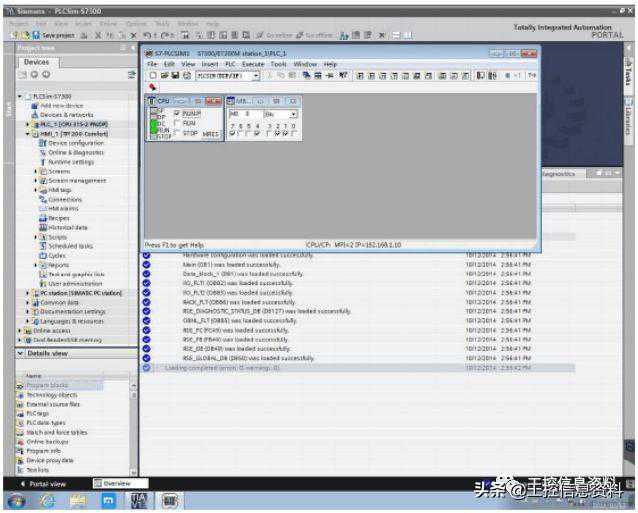
Task: Open the Execute menu in PLCSIM
Action: coord(250,64)
